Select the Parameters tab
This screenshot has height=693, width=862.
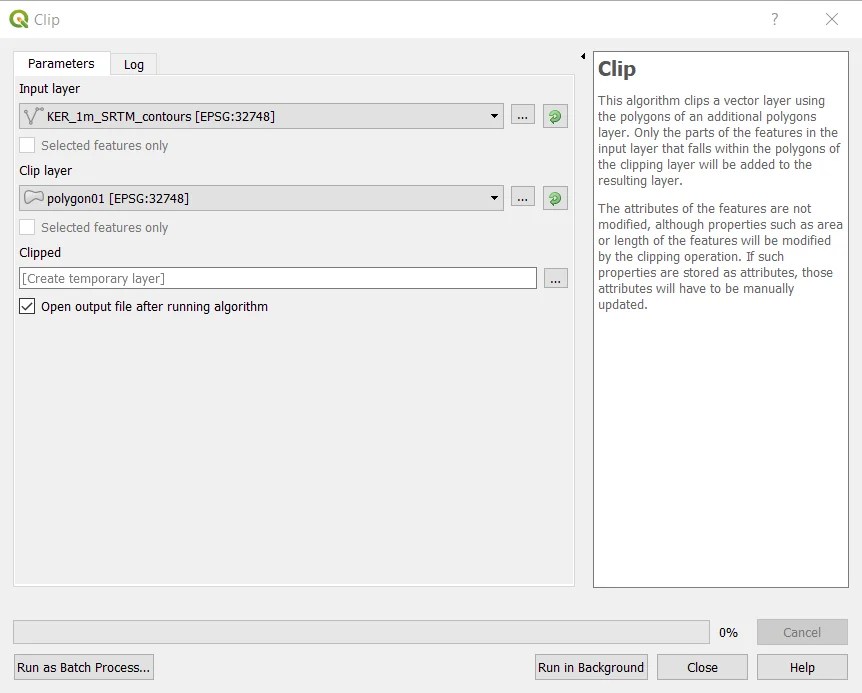pyautogui.click(x=61, y=63)
